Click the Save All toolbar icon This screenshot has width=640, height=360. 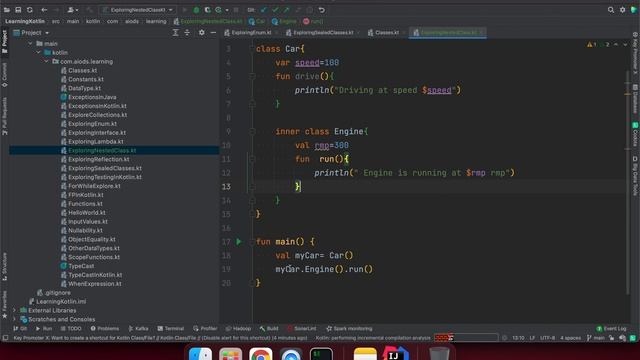point(18,10)
